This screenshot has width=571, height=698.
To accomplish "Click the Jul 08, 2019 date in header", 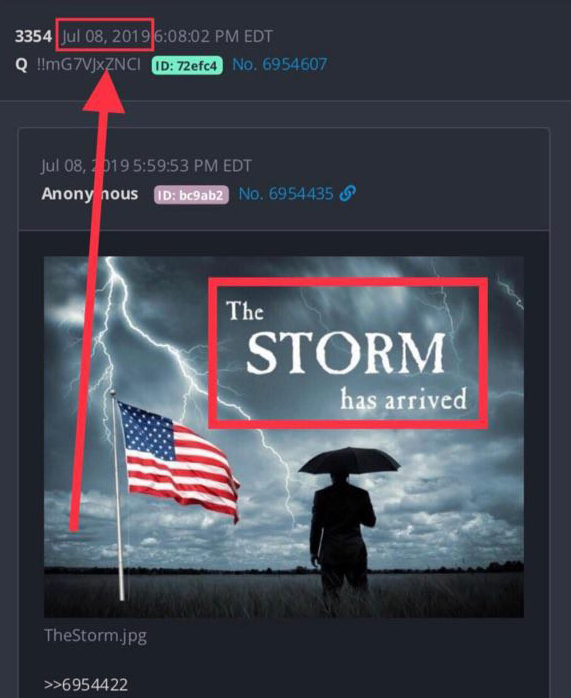I will tap(105, 36).
